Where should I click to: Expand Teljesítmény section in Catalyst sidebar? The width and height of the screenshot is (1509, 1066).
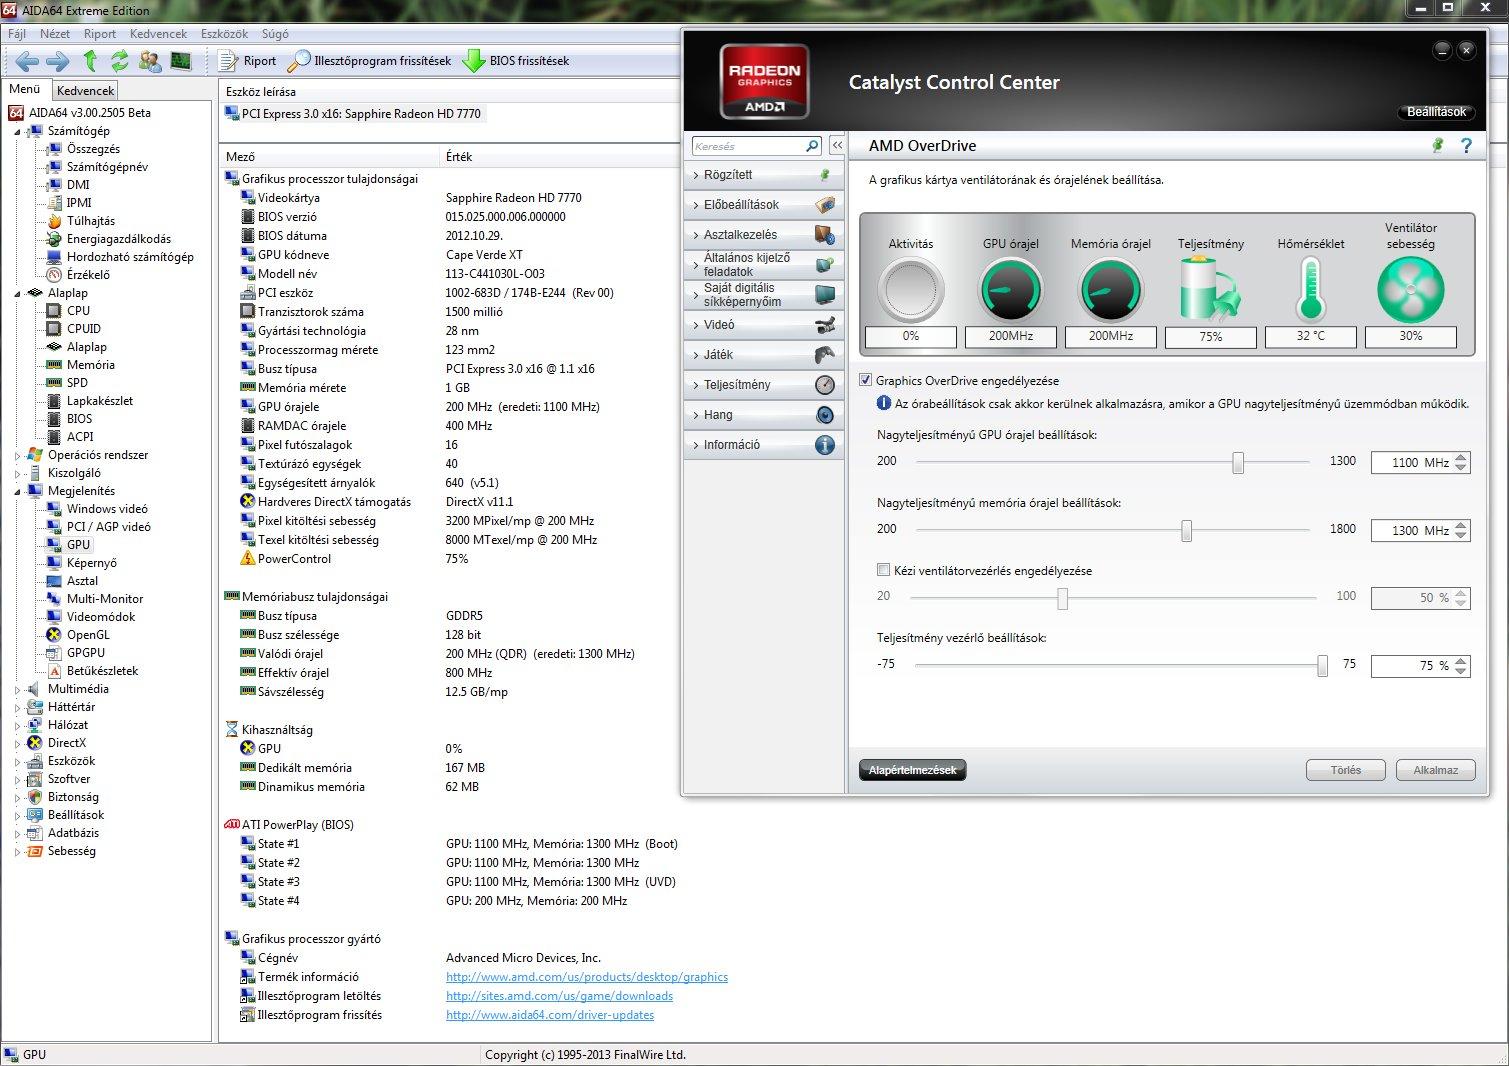coord(765,385)
